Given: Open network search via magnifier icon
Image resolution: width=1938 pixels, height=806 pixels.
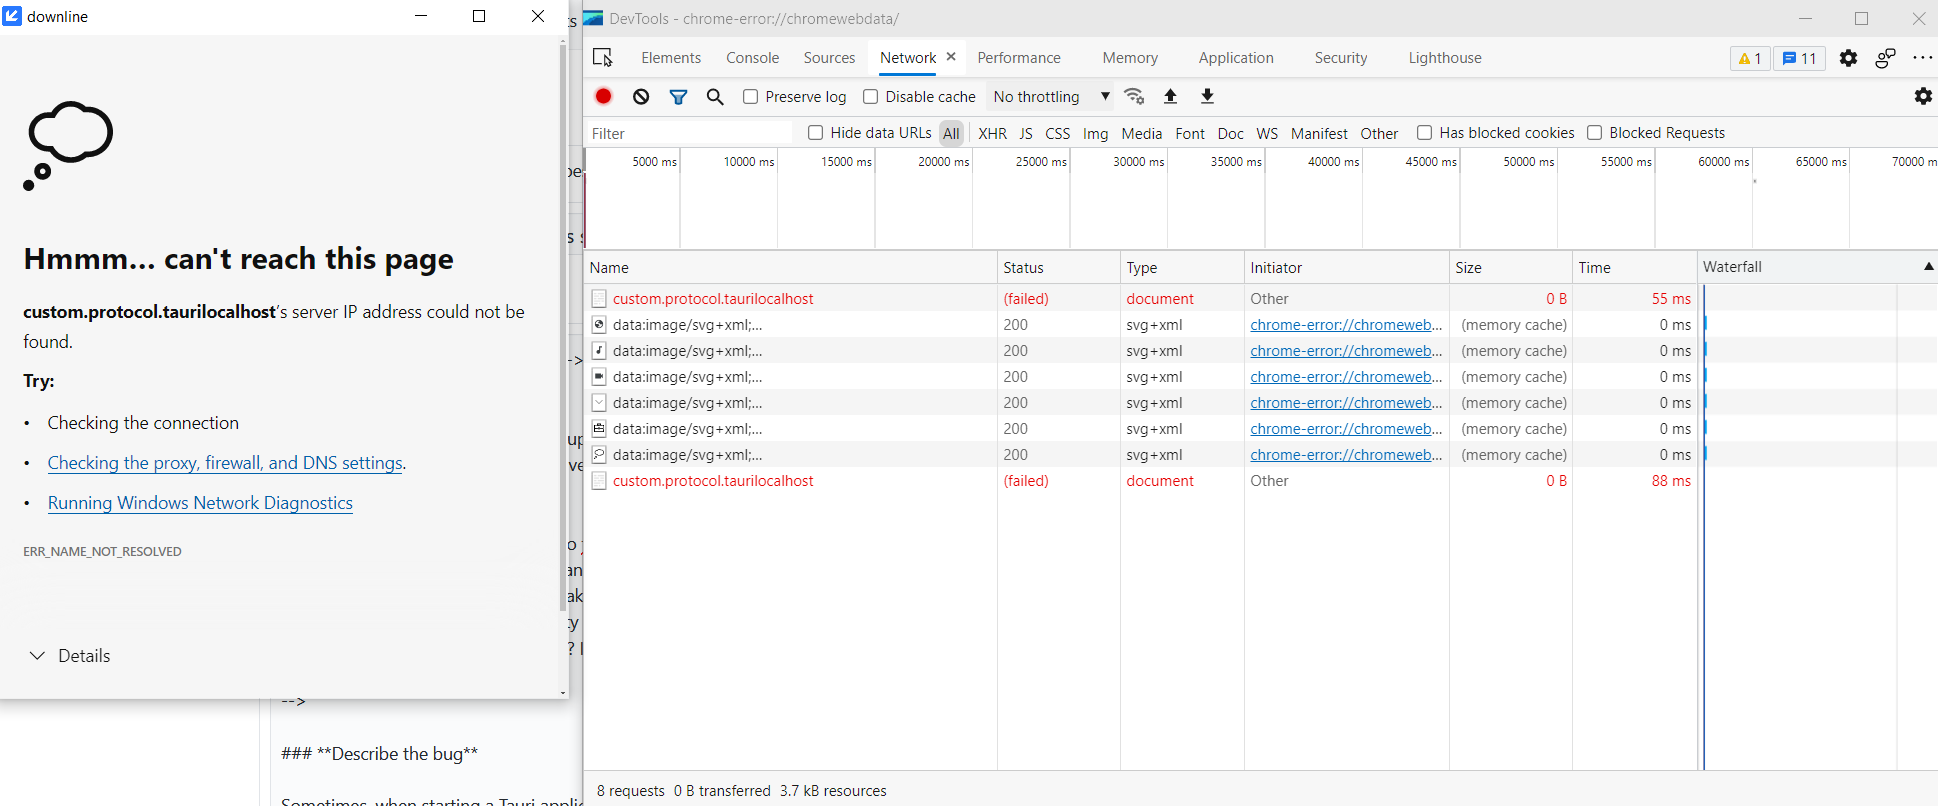Looking at the screenshot, I should (715, 97).
